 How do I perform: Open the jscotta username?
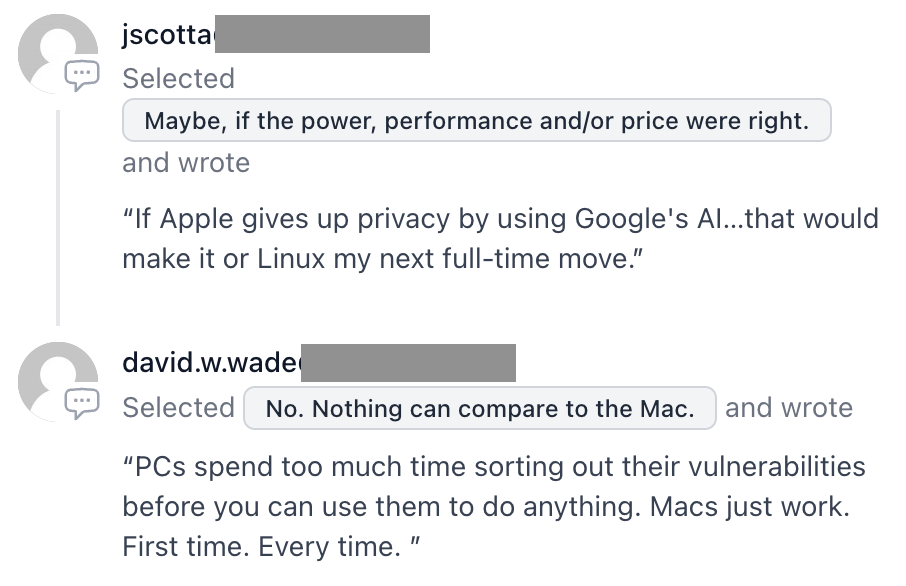(x=168, y=35)
